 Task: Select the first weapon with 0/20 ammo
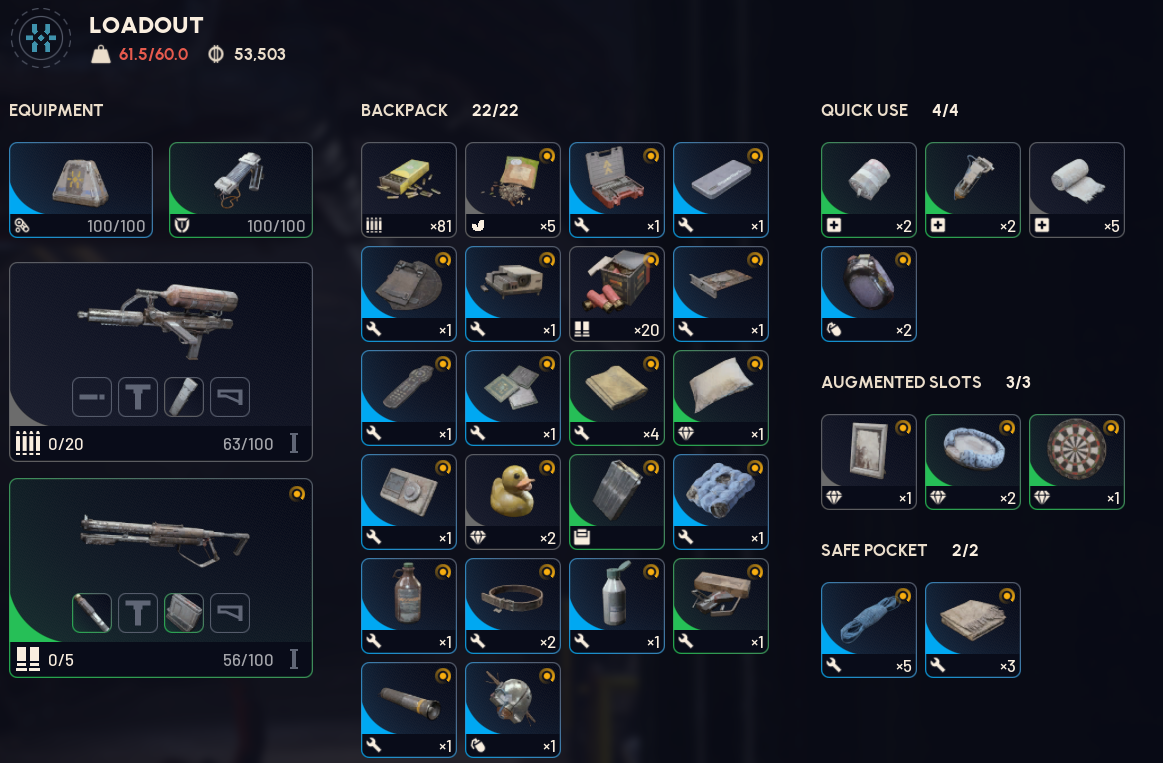click(x=161, y=362)
